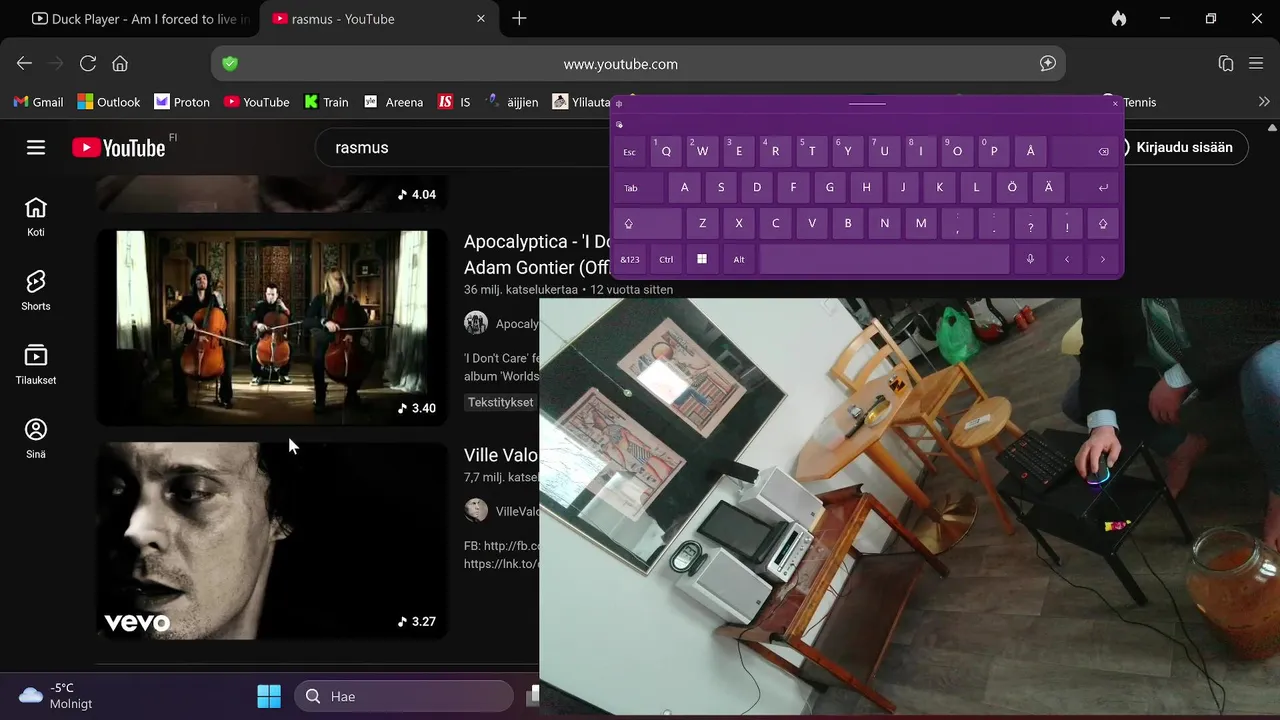Tap the spacebar on touch keyboard
The height and width of the screenshot is (720, 1280).
884,259
